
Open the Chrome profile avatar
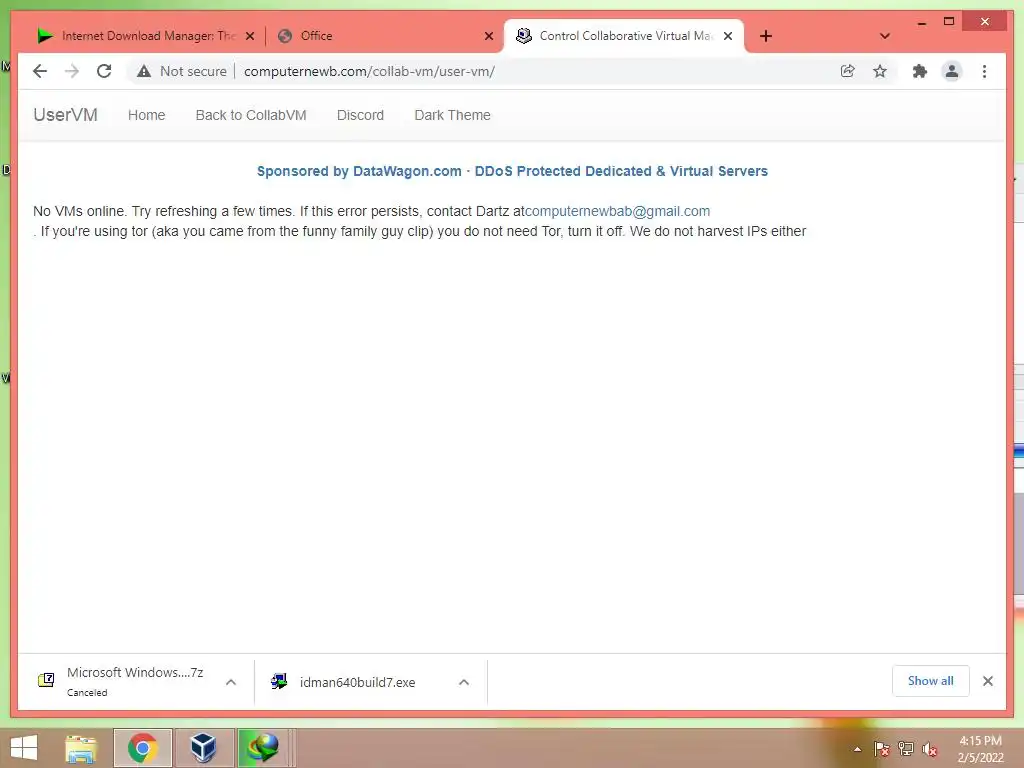tap(952, 71)
